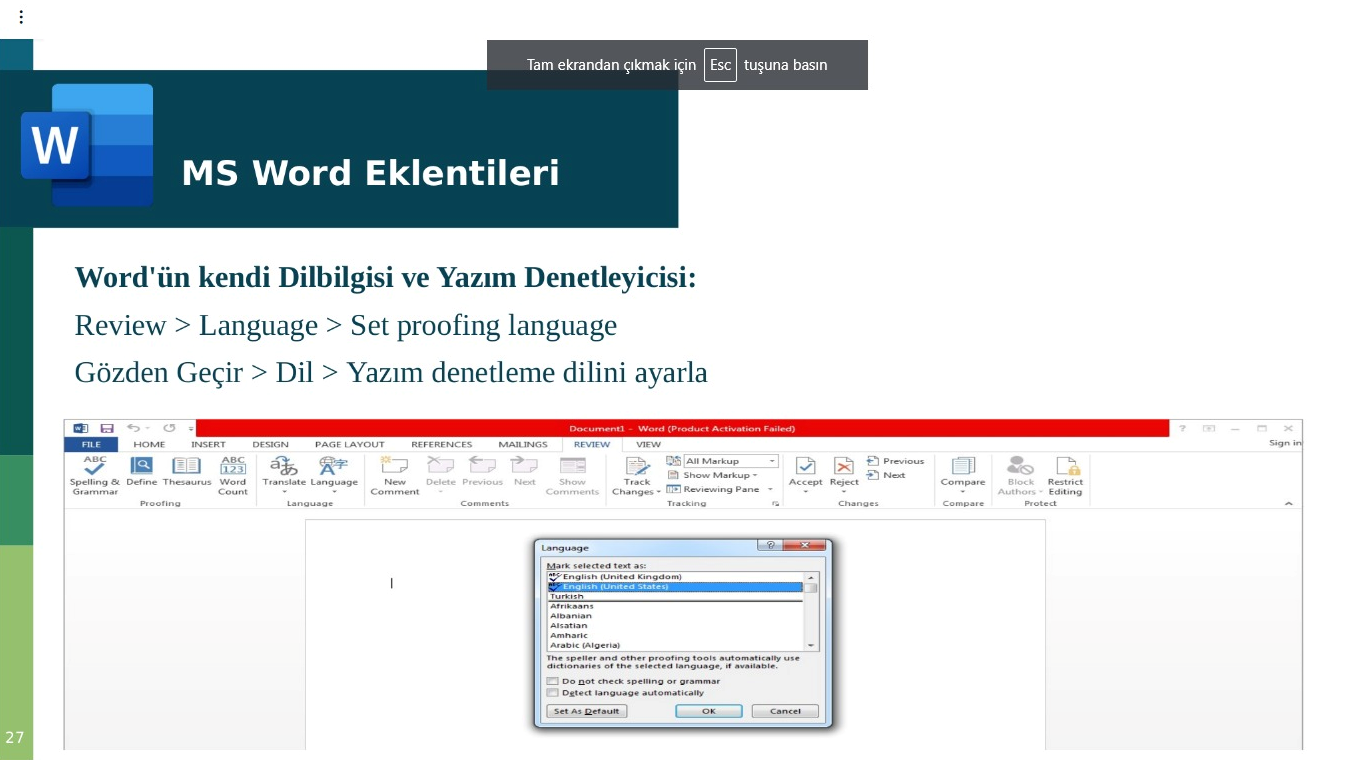Screen dimensions: 1356x760
Task: Click the Save icon in quick access toolbar
Action: click(106, 428)
